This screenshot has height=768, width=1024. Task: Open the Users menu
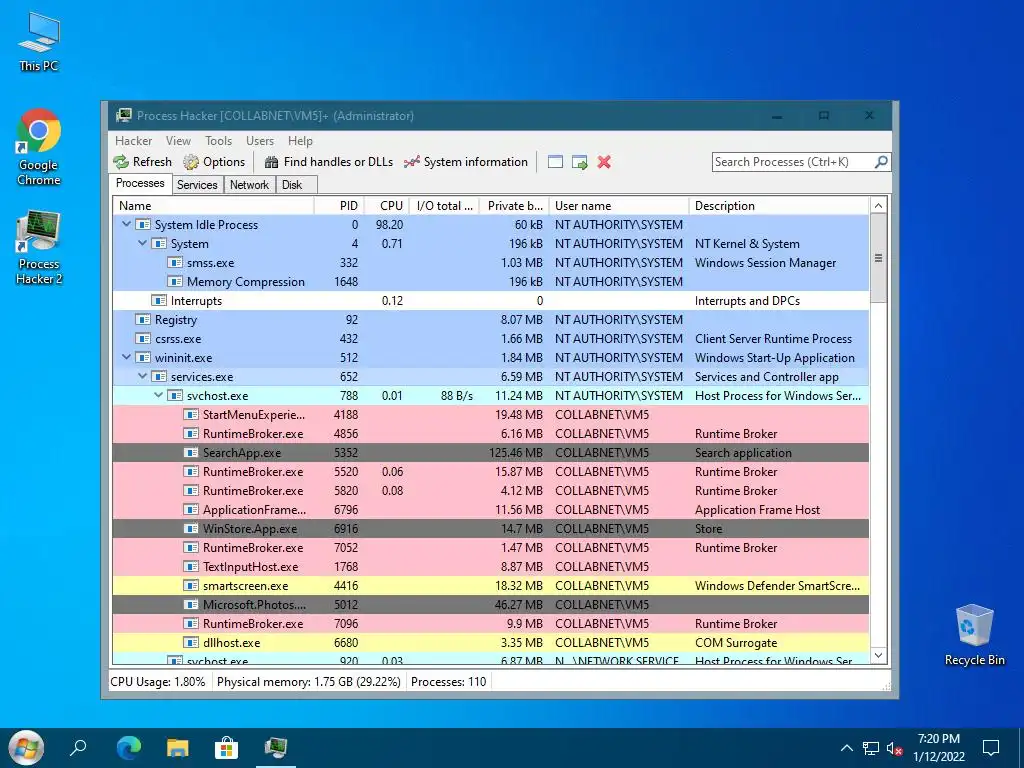point(260,141)
